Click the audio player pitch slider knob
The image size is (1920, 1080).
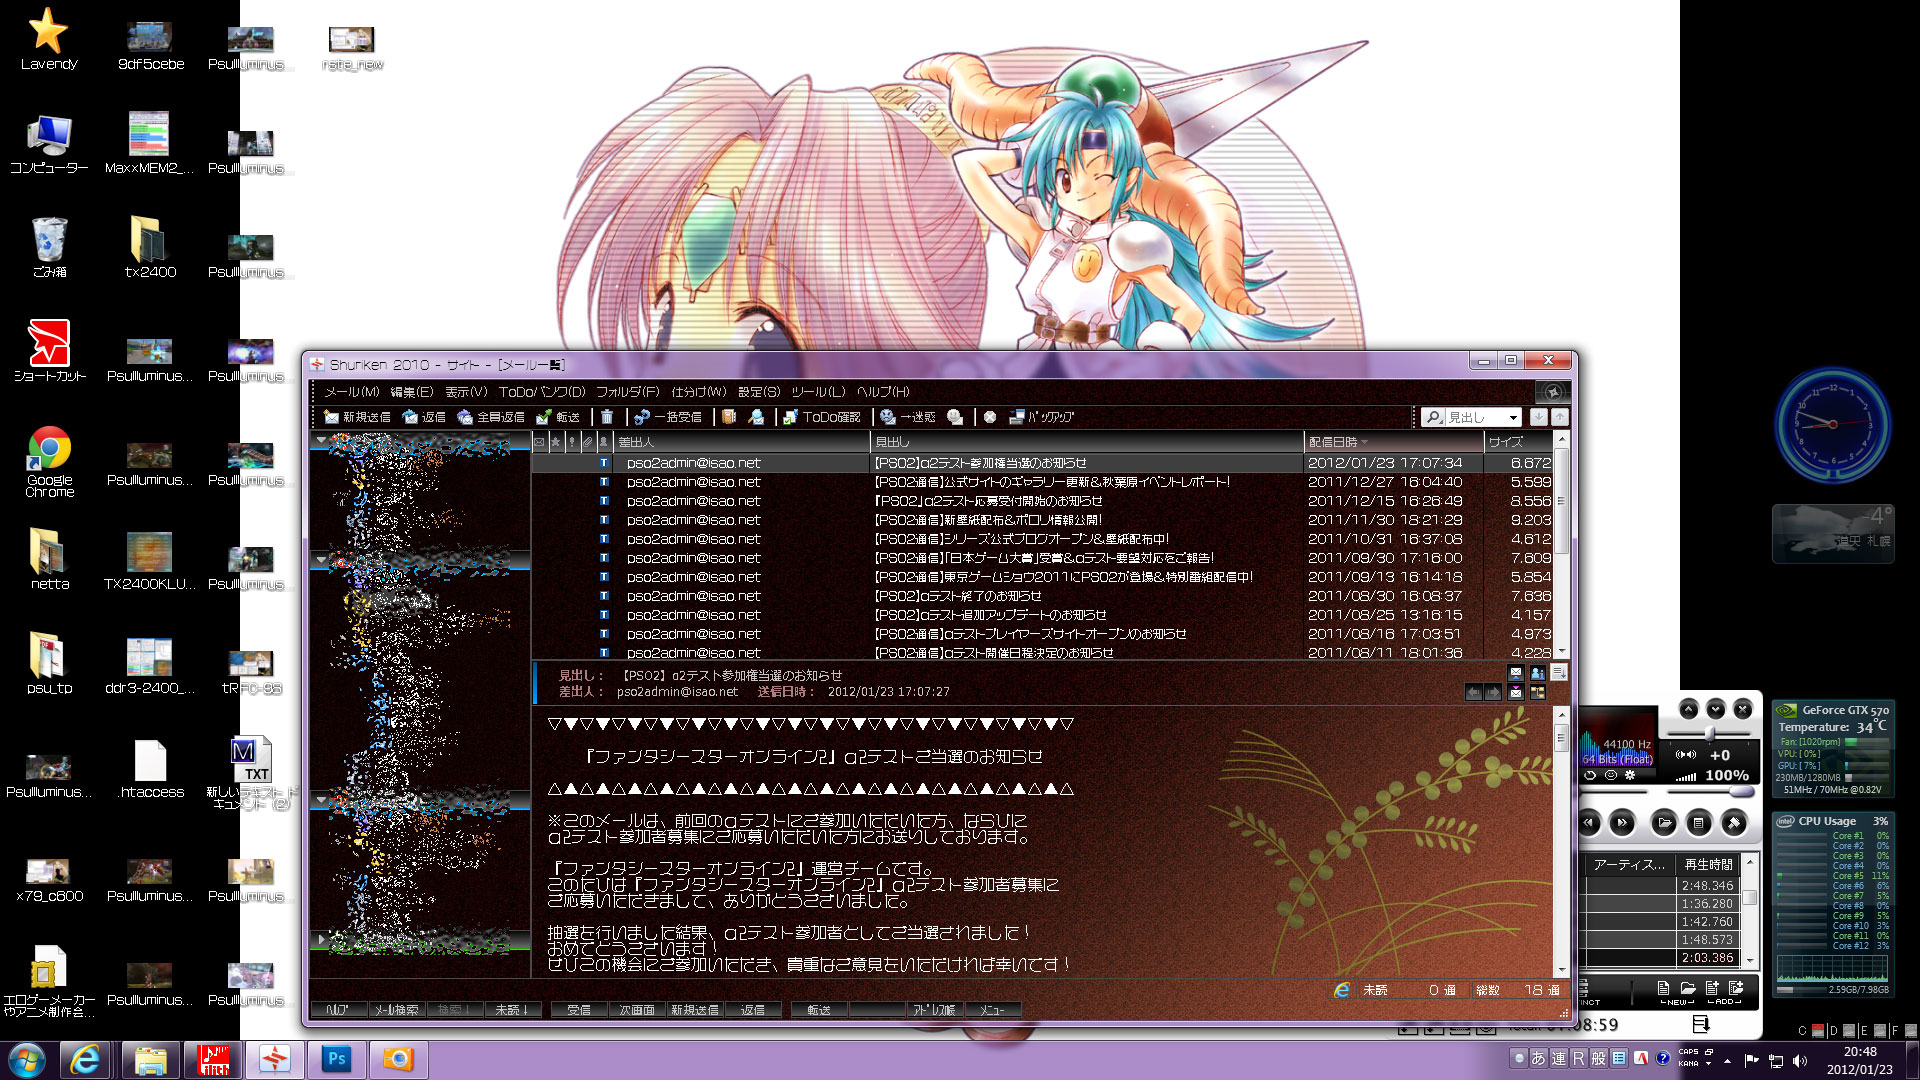tap(1710, 734)
